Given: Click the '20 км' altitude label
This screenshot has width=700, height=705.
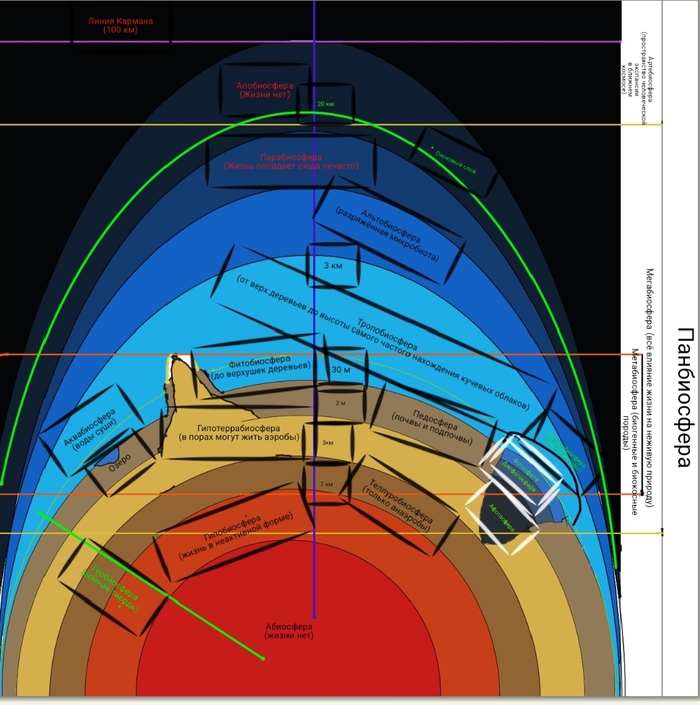Looking at the screenshot, I should (325, 104).
